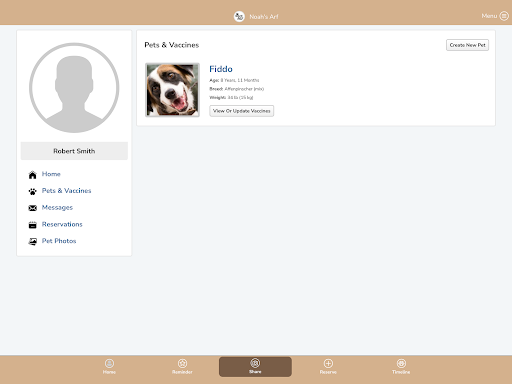The height and width of the screenshot is (384, 512).
Task: Click the profile avatar placeholder image
Action: (x=74, y=88)
